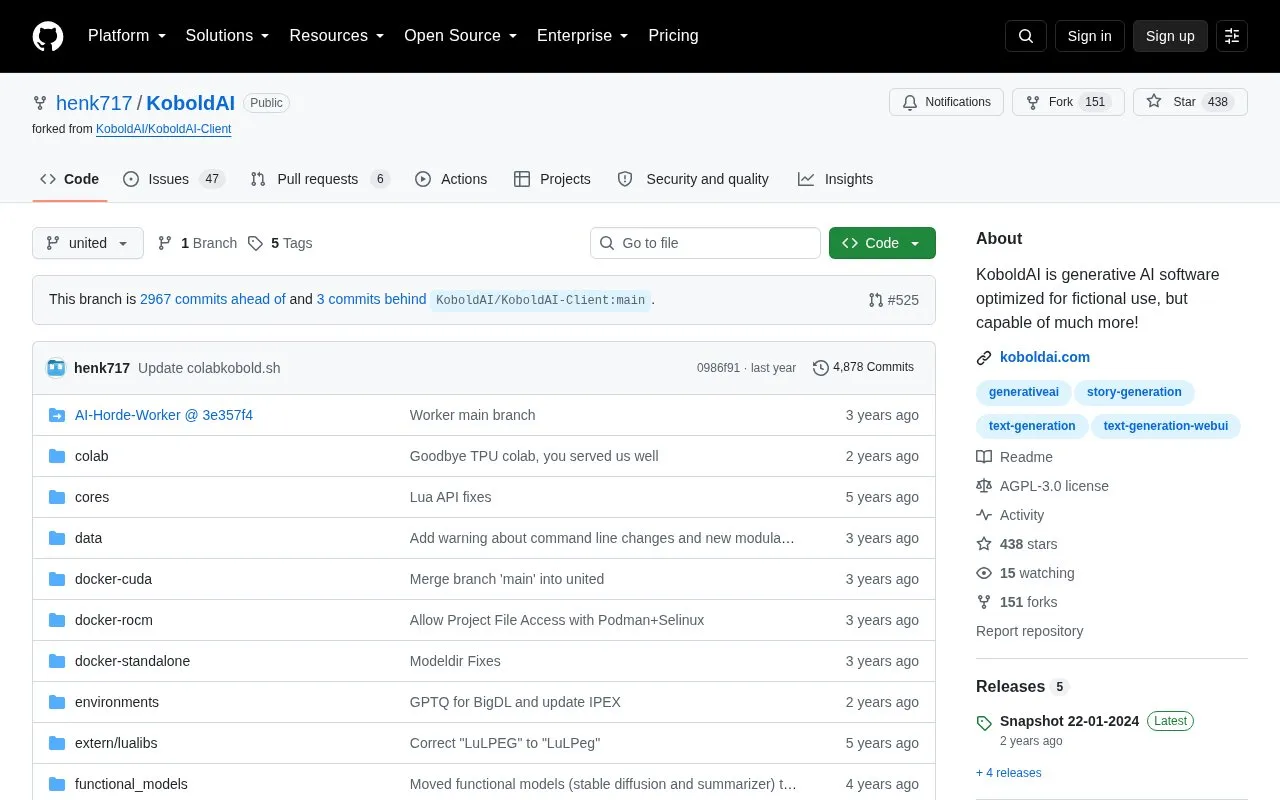Screen dimensions: 1280x800
Task: Select the generativeai topic tag
Action: [1023, 392]
